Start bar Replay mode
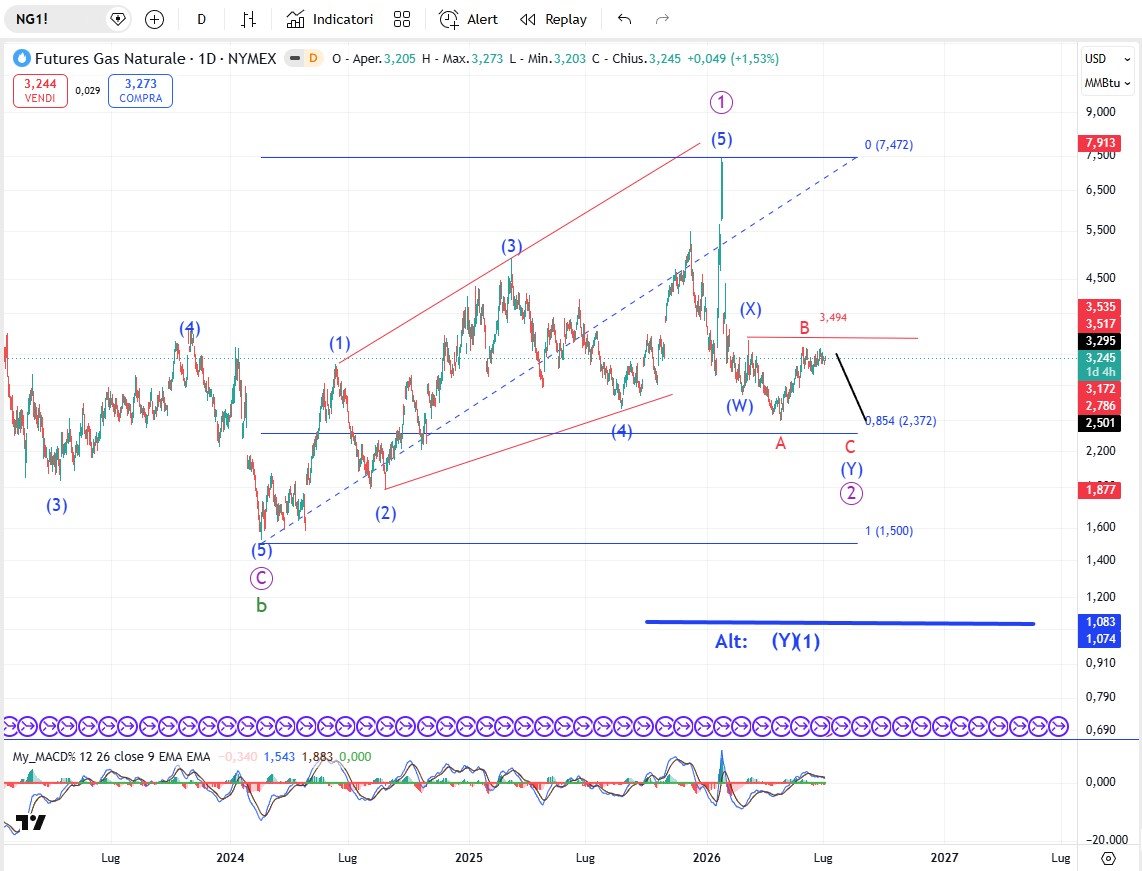This screenshot has height=871, width=1142. (554, 20)
